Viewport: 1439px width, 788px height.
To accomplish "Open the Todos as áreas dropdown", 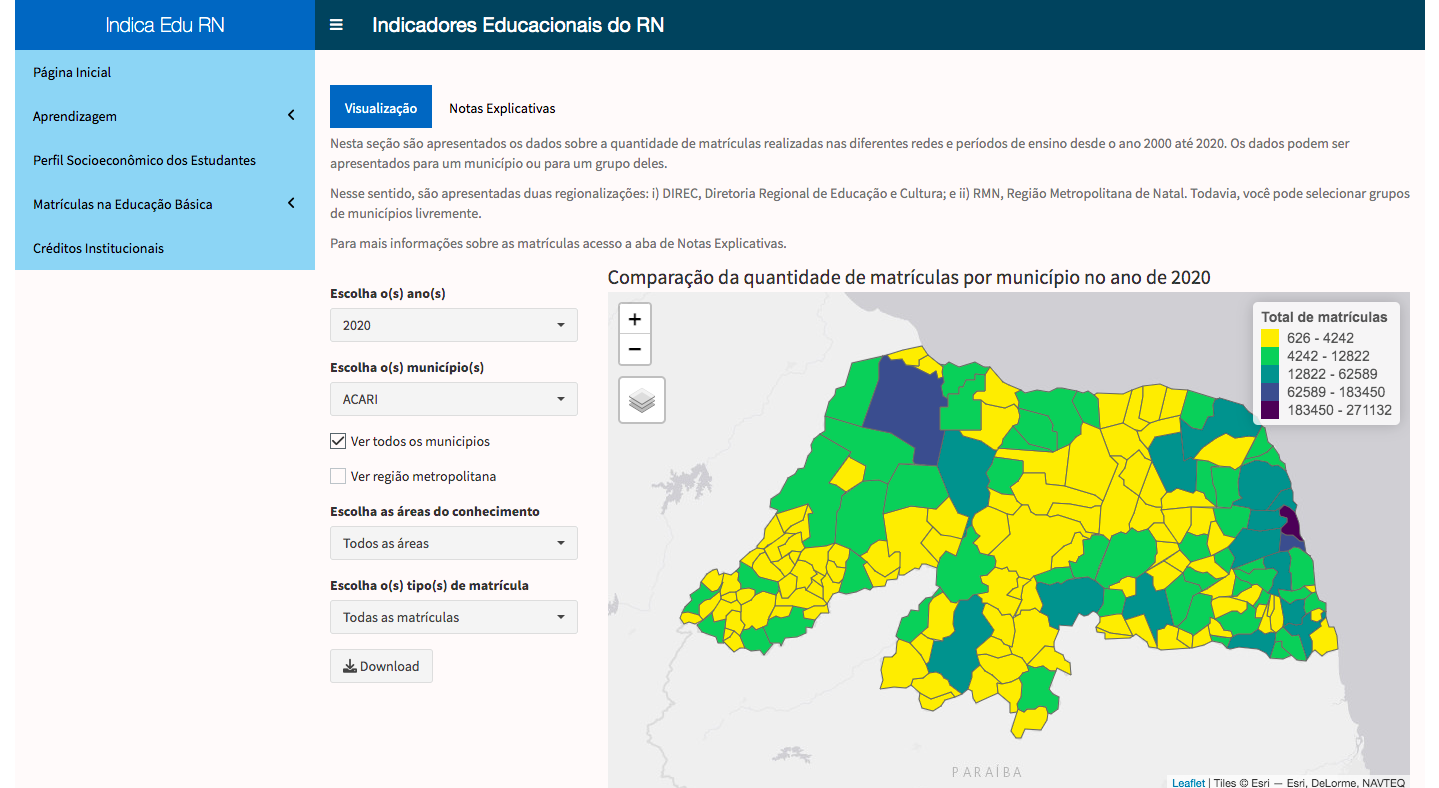I will (454, 543).
